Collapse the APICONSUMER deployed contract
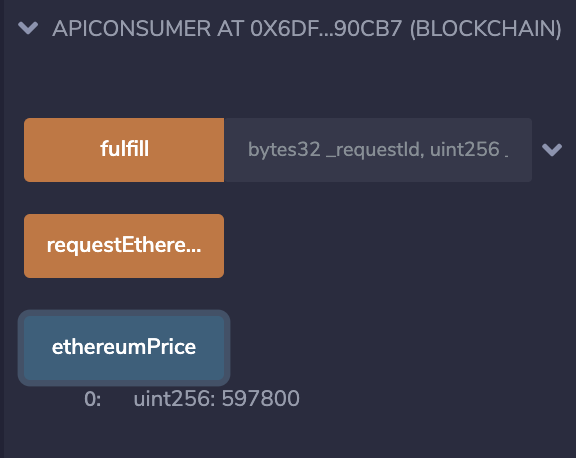Screen dimensions: 576x458 28,28
